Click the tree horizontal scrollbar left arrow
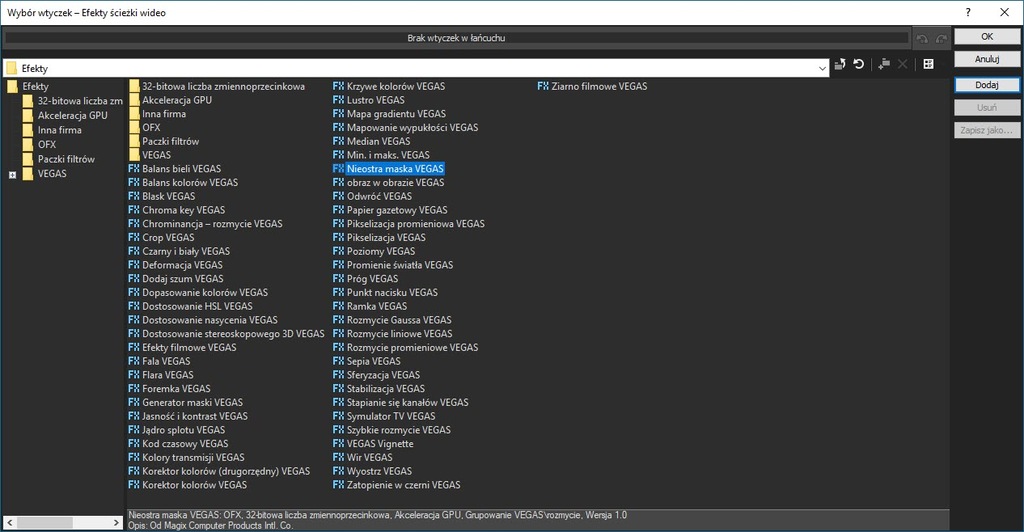 click(10, 523)
